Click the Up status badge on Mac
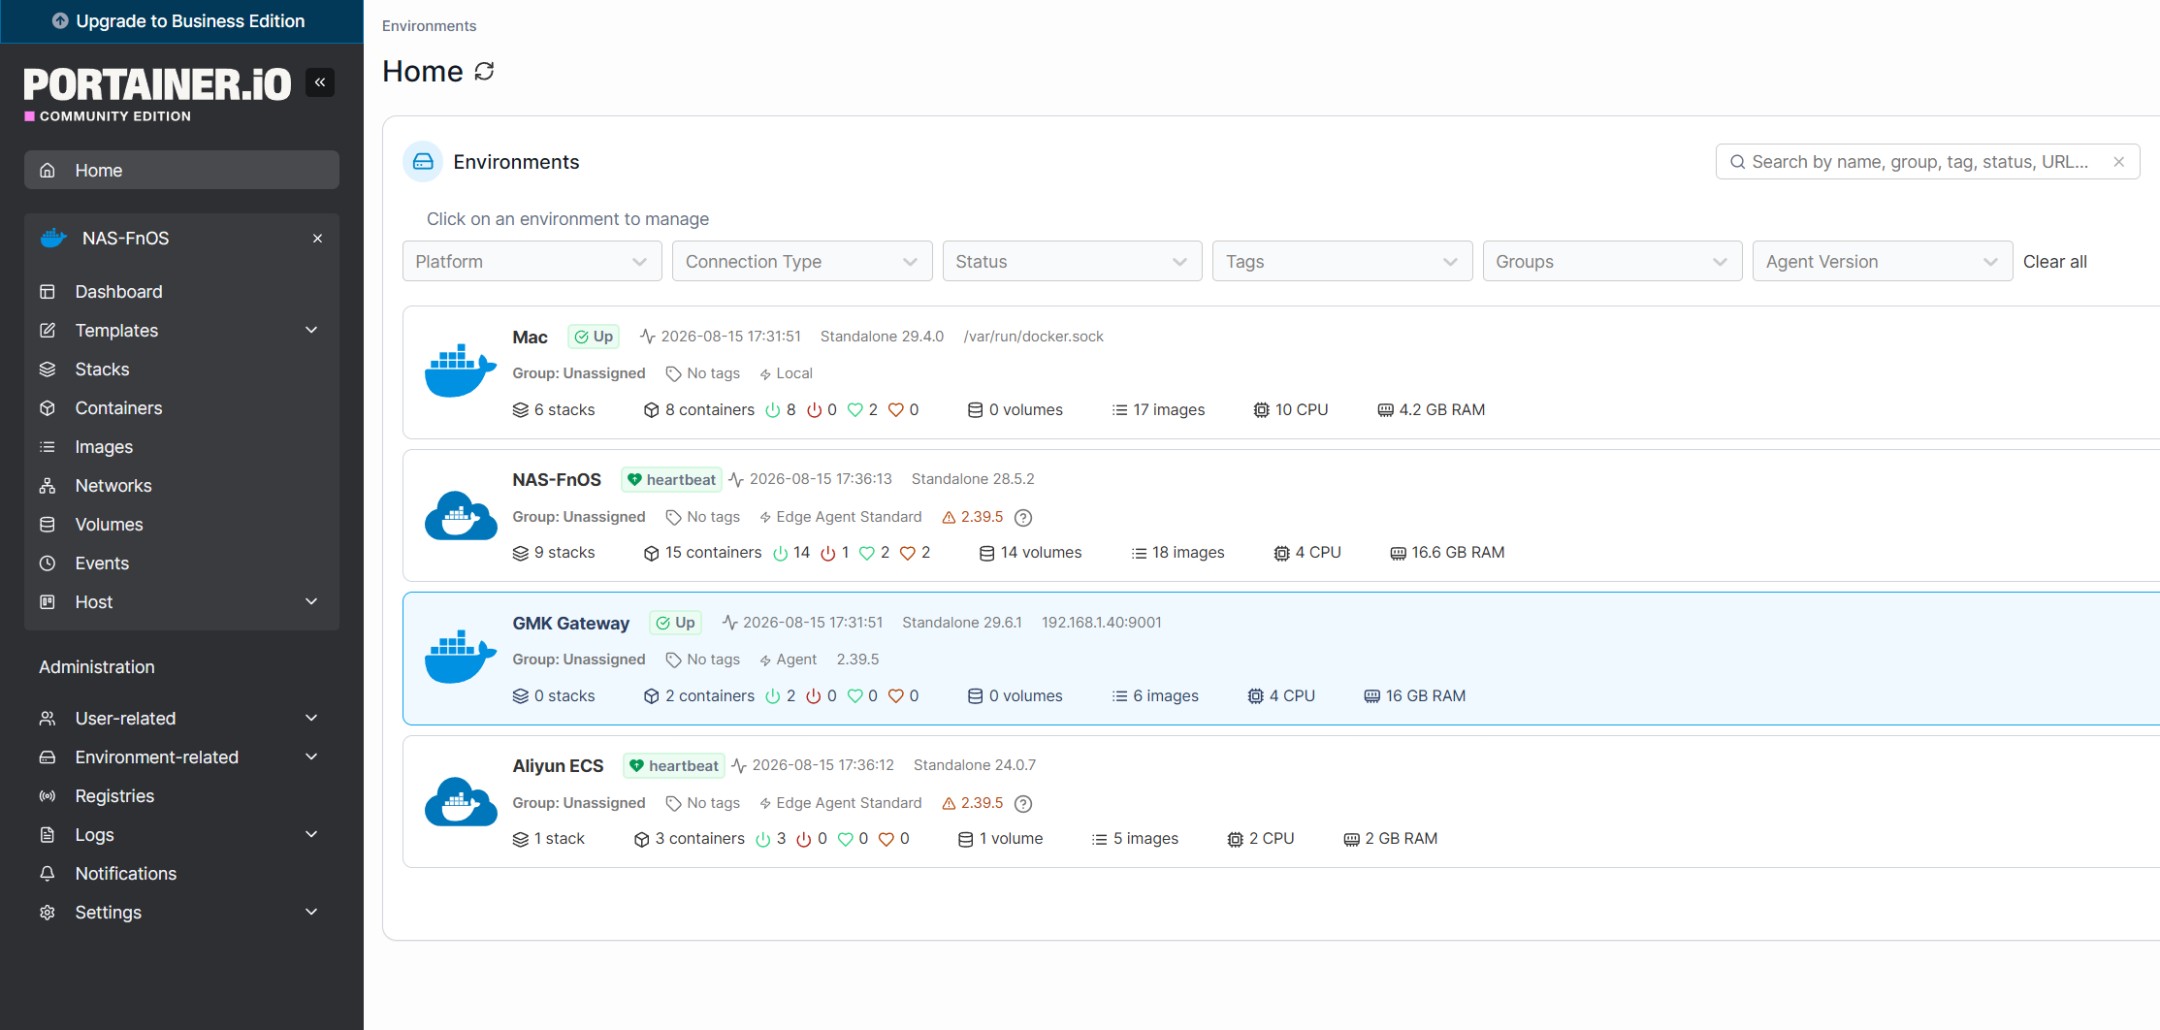This screenshot has width=2160, height=1030. point(593,337)
